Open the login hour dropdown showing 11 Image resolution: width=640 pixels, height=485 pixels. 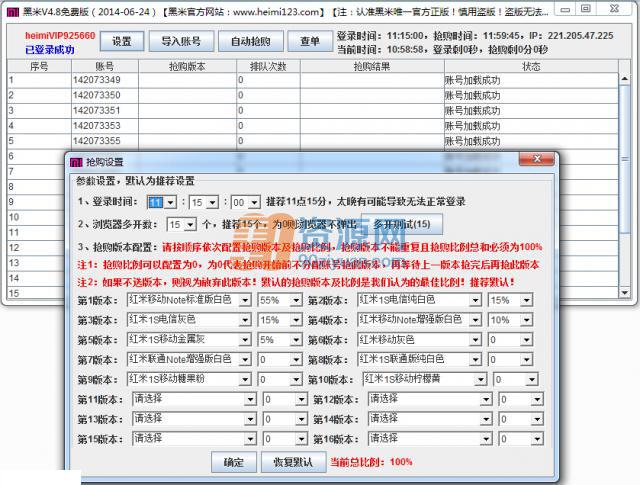click(162, 202)
